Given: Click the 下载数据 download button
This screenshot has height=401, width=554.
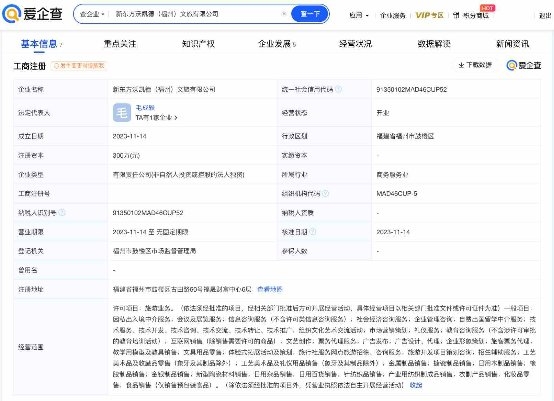Looking at the screenshot, I should coord(475,65).
